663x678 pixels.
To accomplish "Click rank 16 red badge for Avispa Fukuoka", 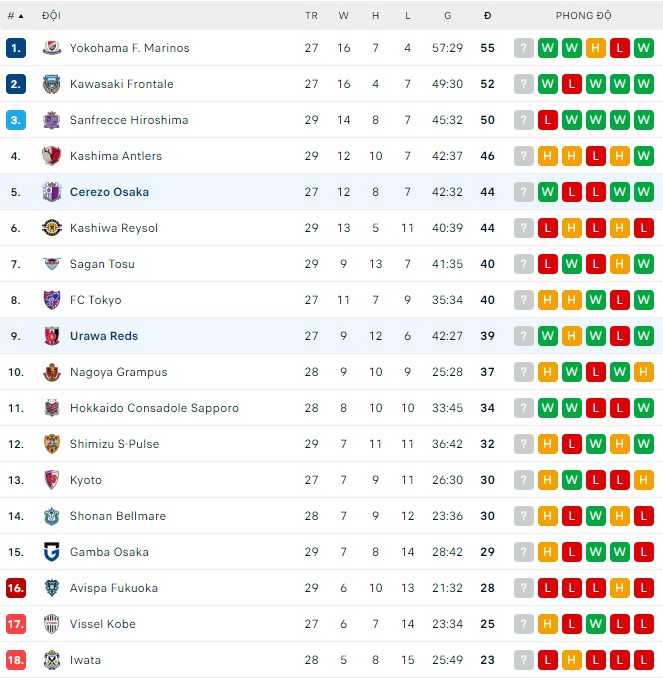I will coord(16,588).
